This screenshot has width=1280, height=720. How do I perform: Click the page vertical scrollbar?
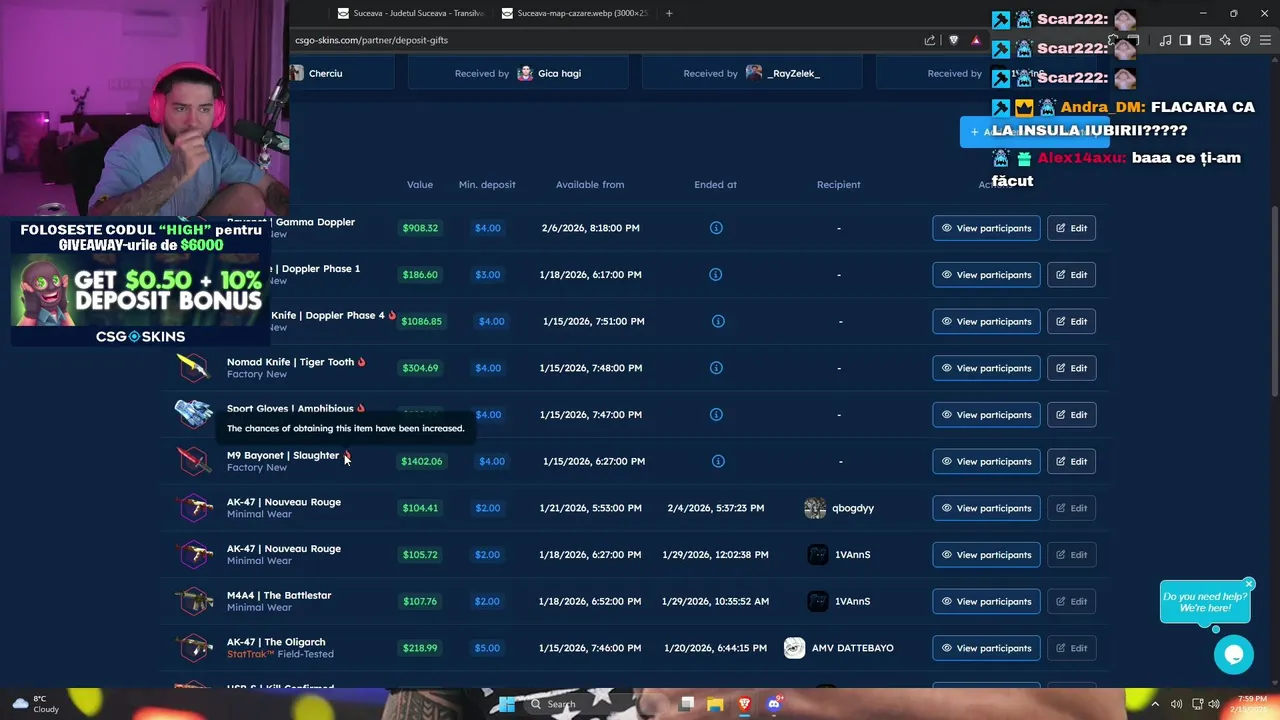click(1275, 300)
